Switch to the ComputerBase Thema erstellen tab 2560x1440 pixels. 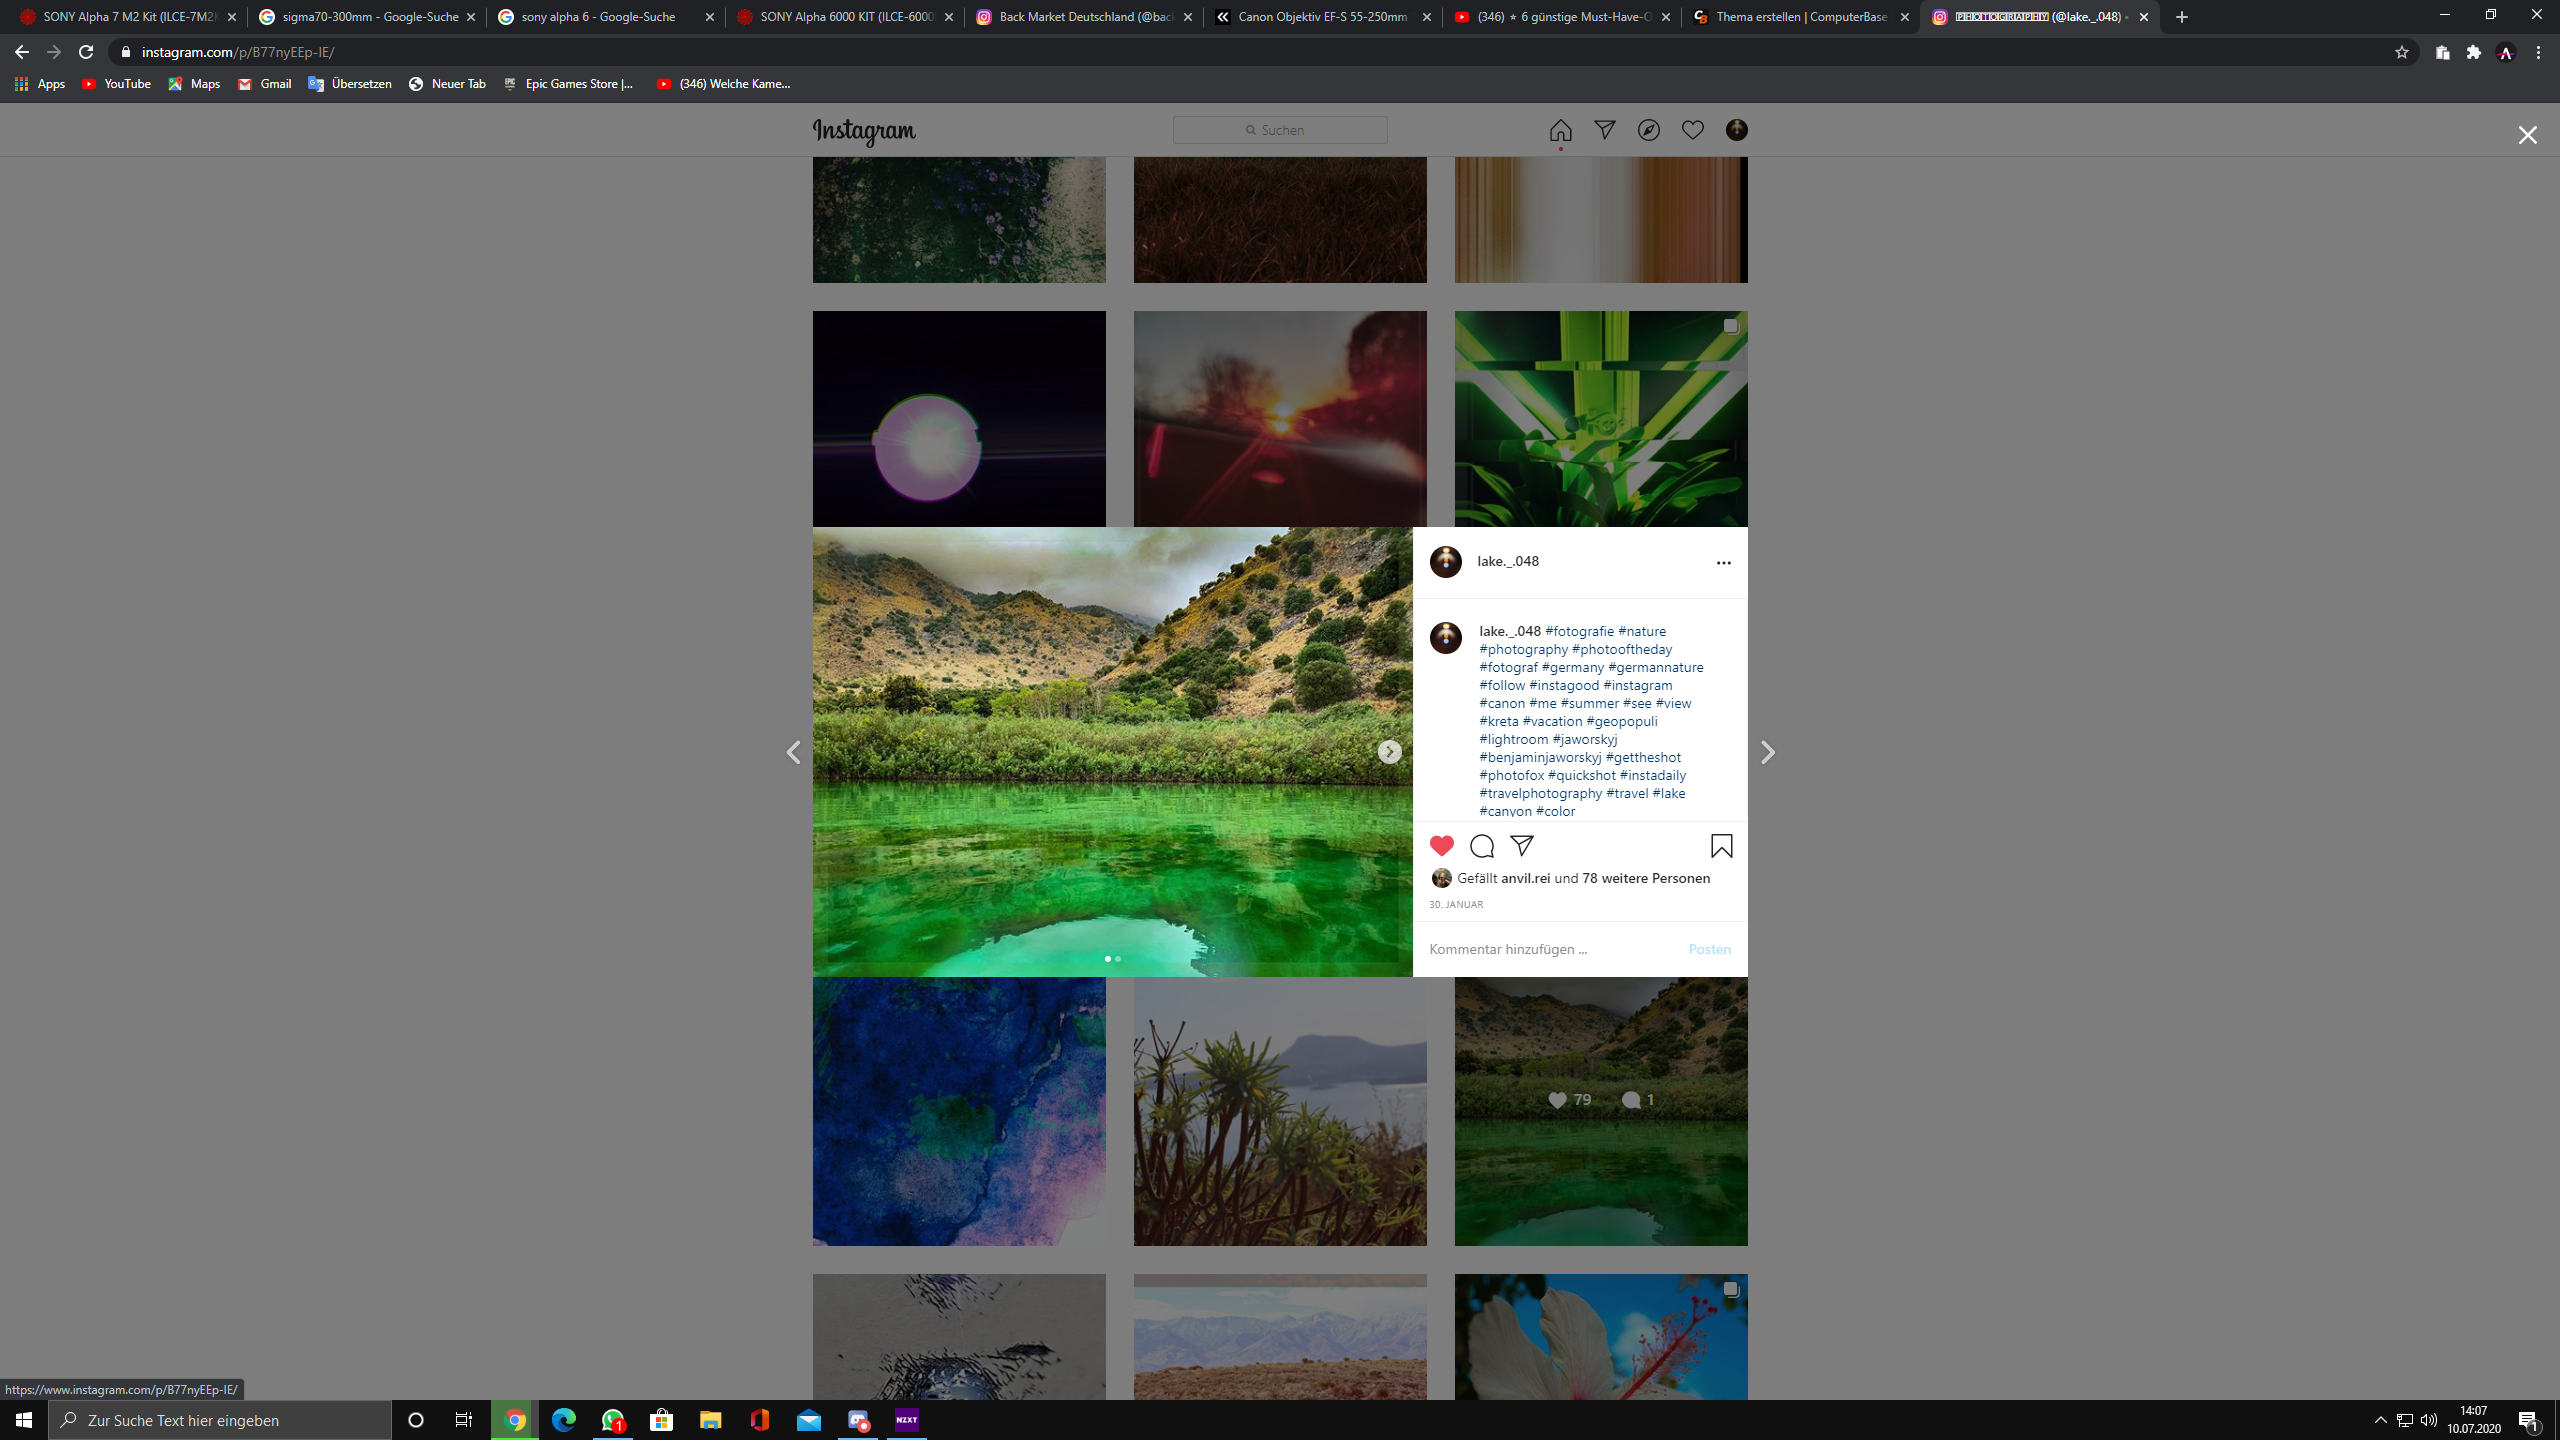coord(1800,17)
